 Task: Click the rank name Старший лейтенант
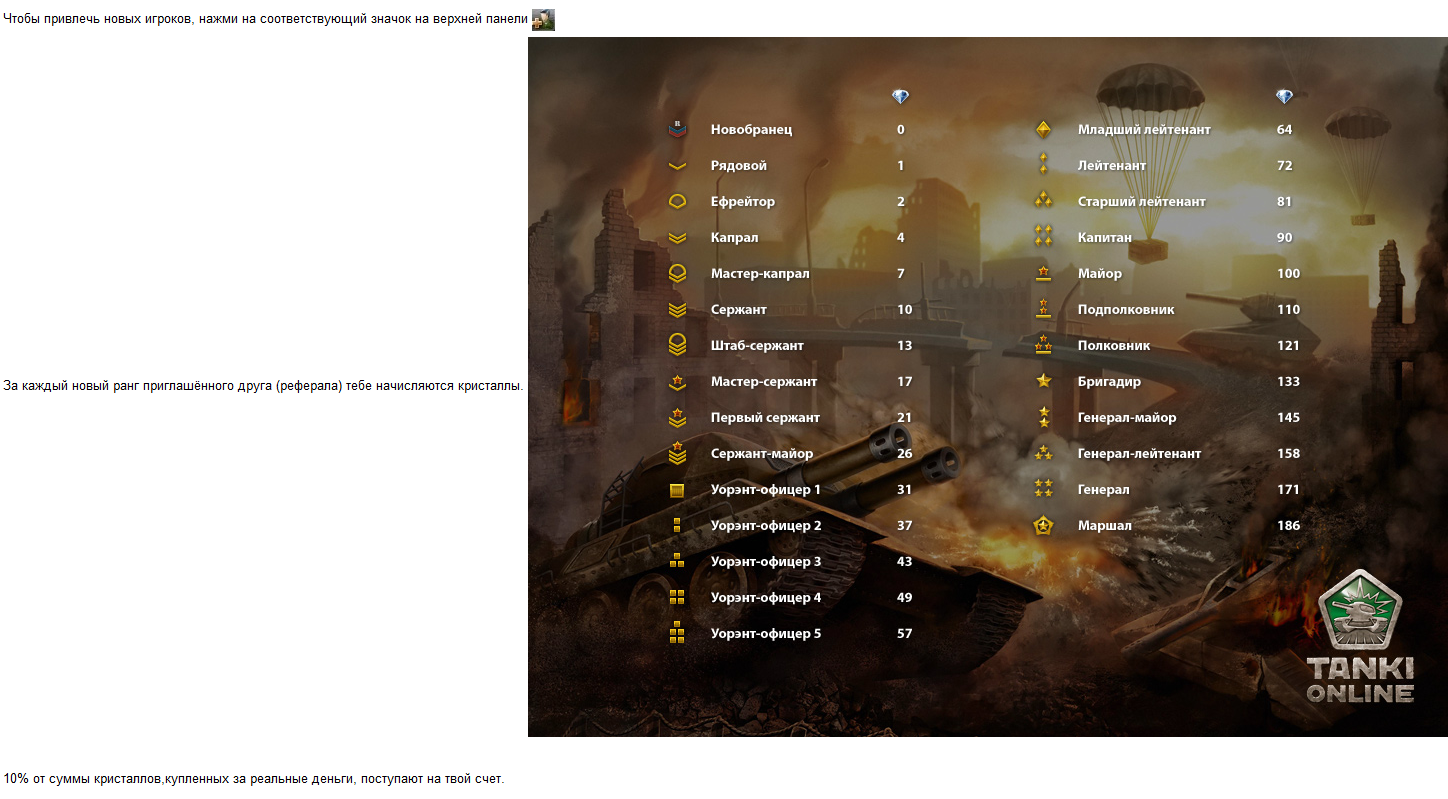click(1142, 202)
